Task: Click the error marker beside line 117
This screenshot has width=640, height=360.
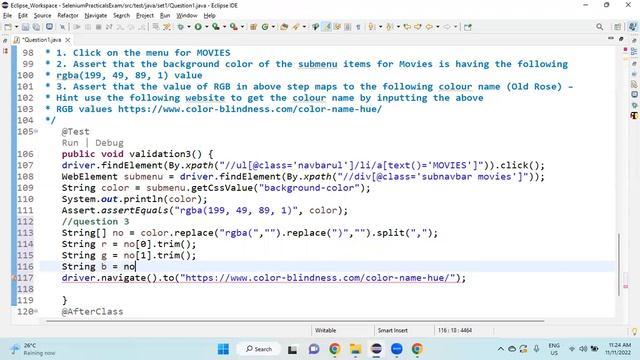Action: (14, 278)
